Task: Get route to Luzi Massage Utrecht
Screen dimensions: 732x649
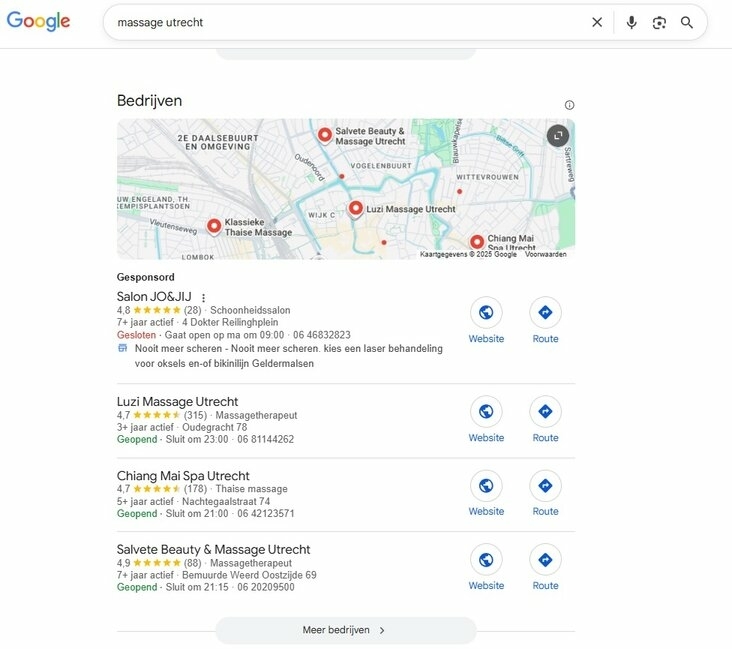Action: pyautogui.click(x=545, y=411)
